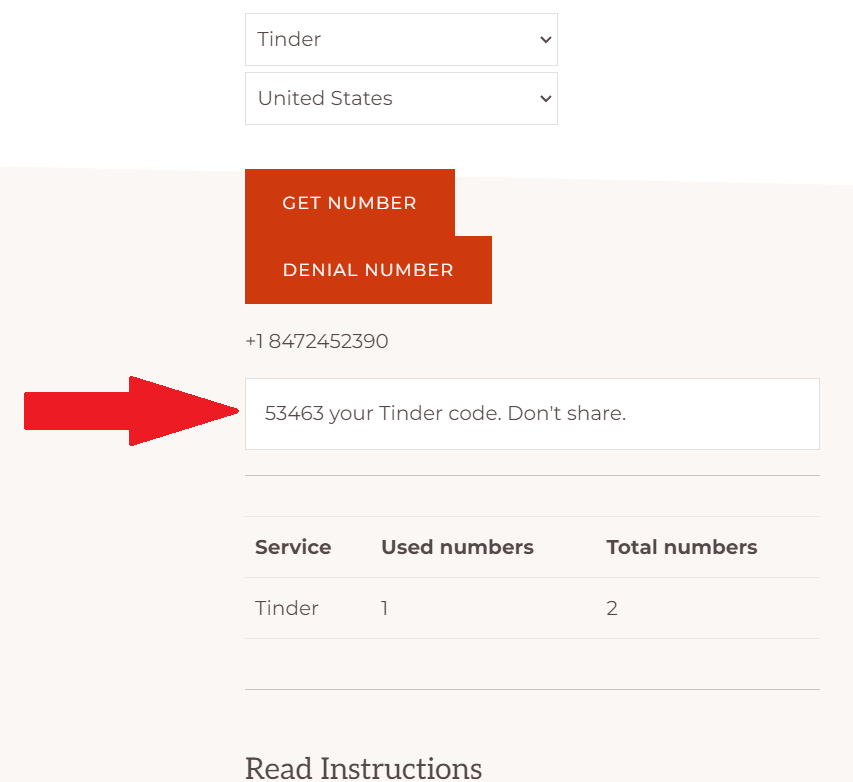
Task: Select the Tinder row in the table
Action: point(287,609)
